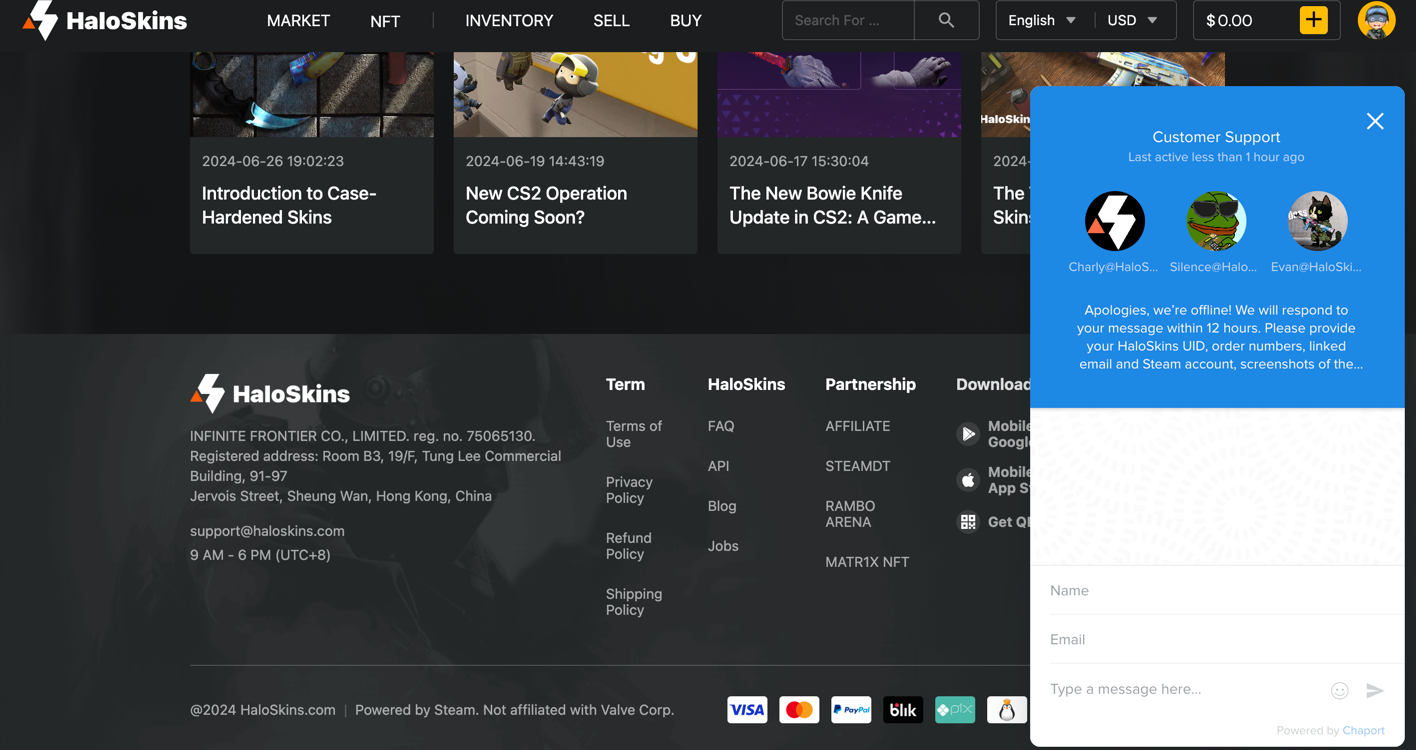Open the BUY page
This screenshot has width=1416, height=750.
point(686,20)
